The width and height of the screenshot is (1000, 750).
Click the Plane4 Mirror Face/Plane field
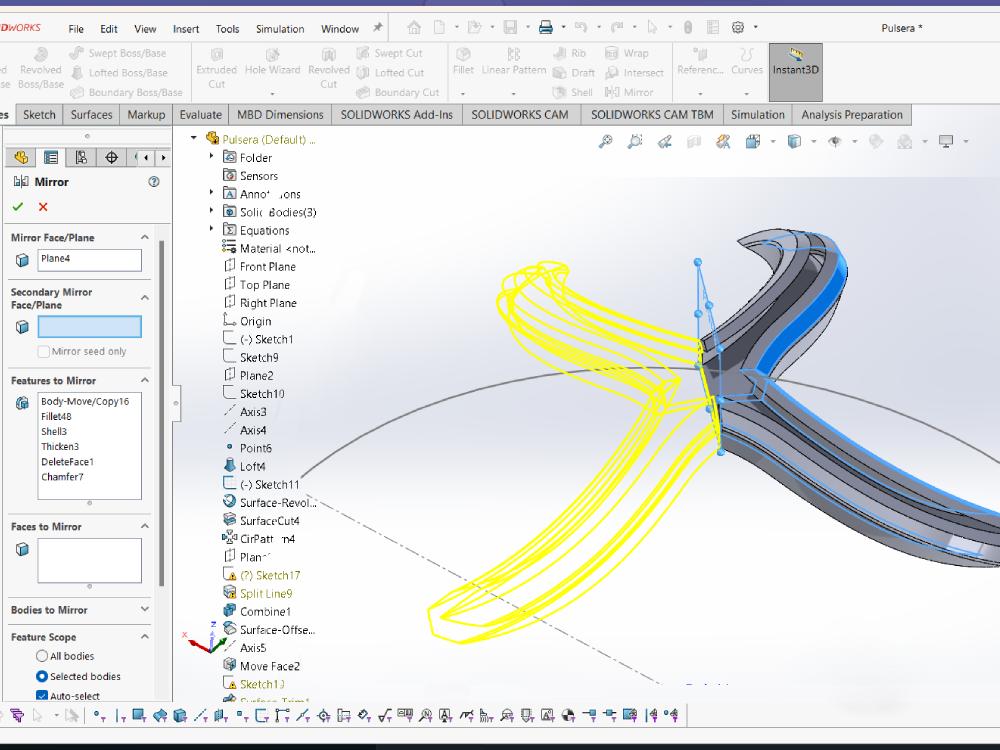point(89,260)
